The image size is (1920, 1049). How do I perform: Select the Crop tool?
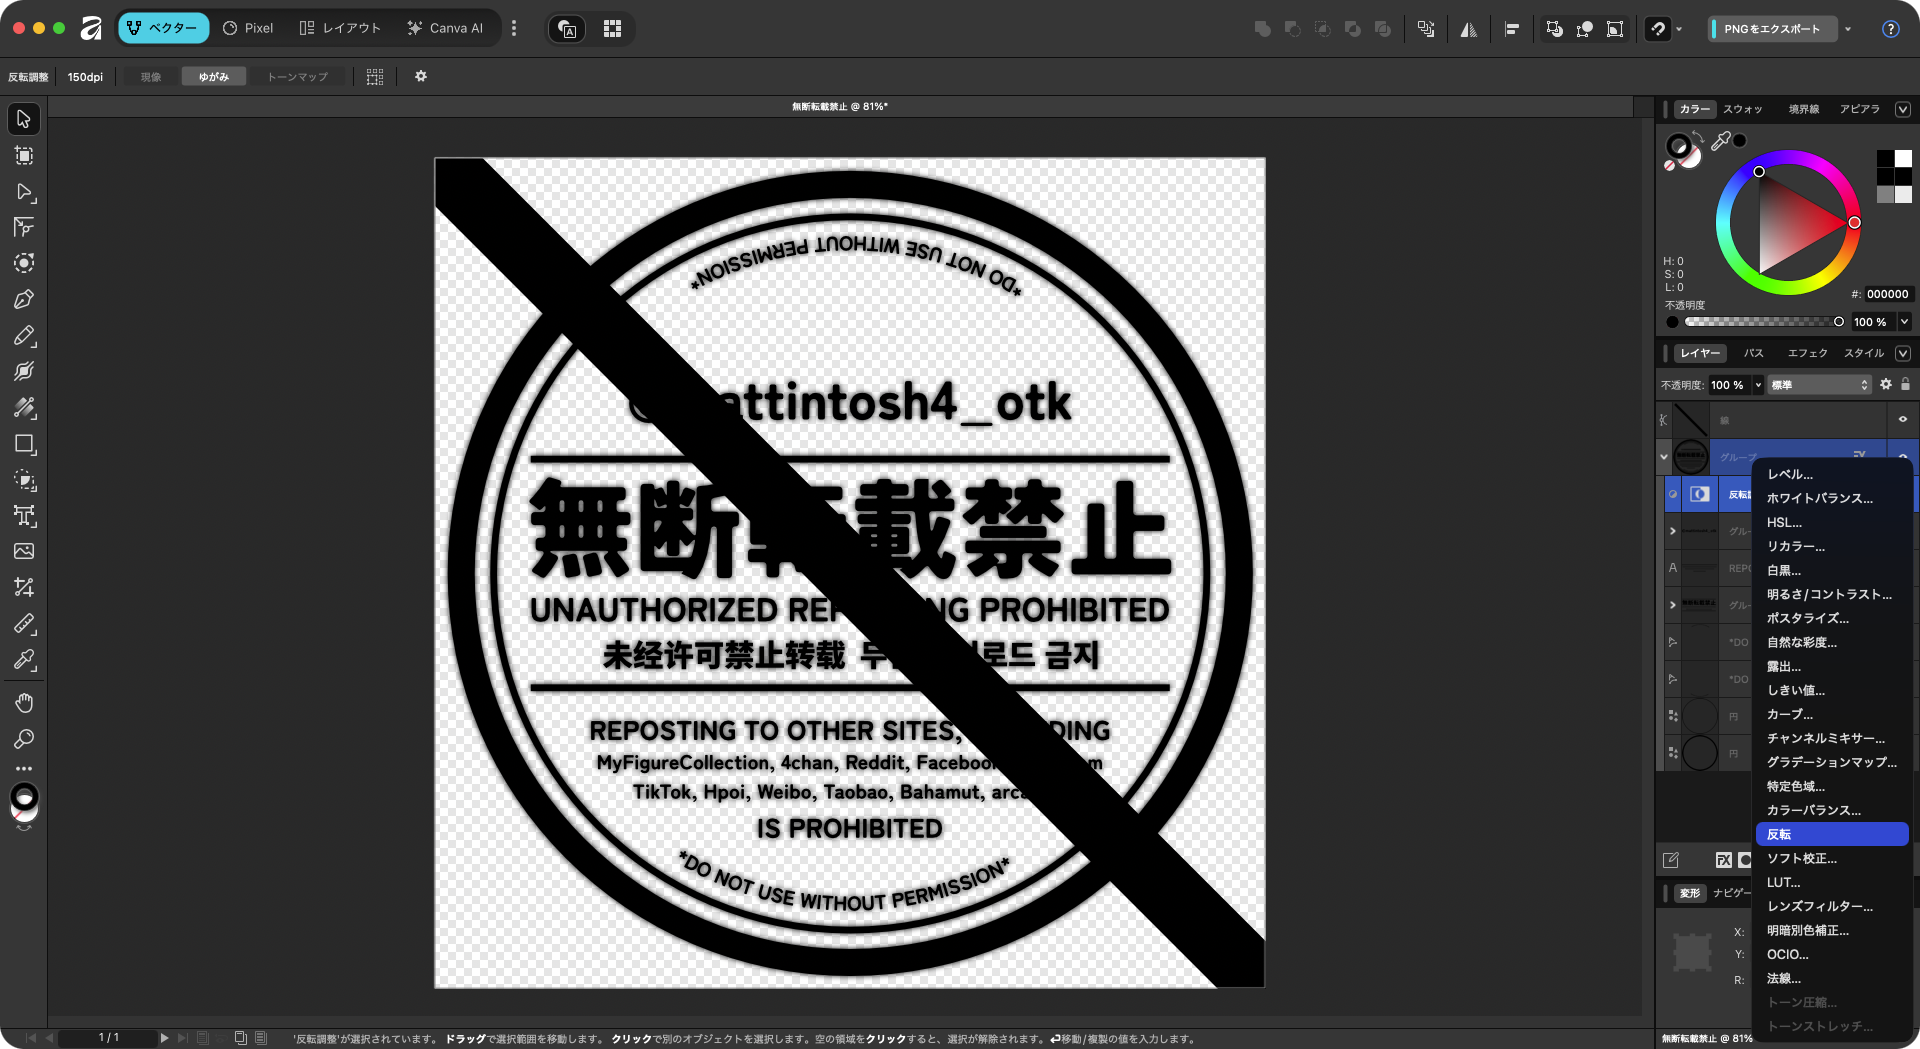[x=24, y=587]
